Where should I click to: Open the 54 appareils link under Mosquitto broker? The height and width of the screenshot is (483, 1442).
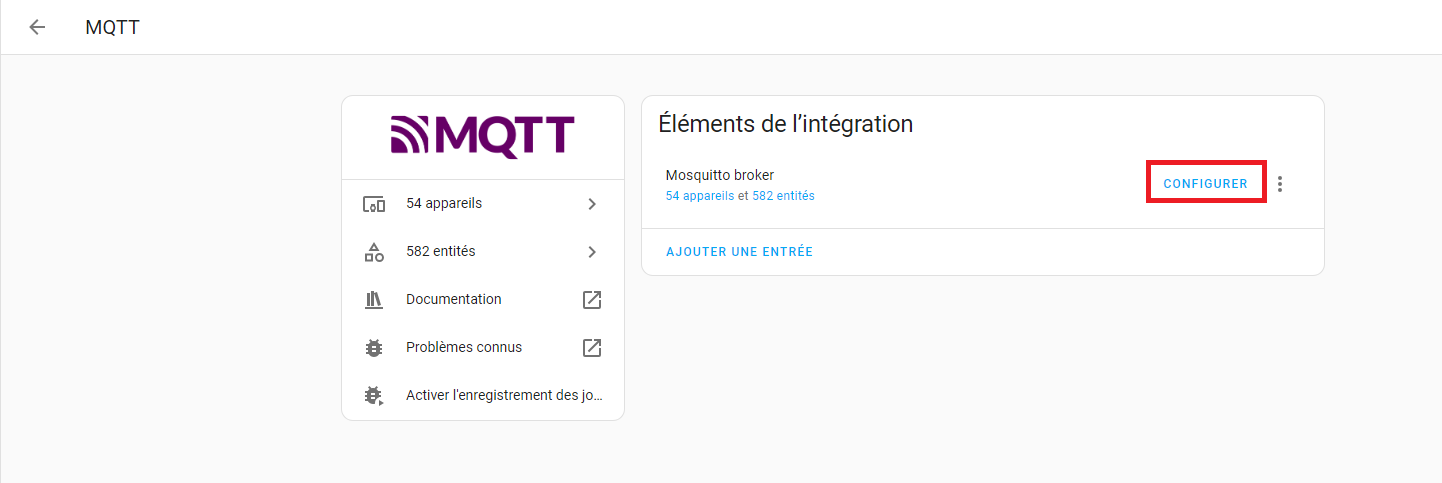coord(700,196)
